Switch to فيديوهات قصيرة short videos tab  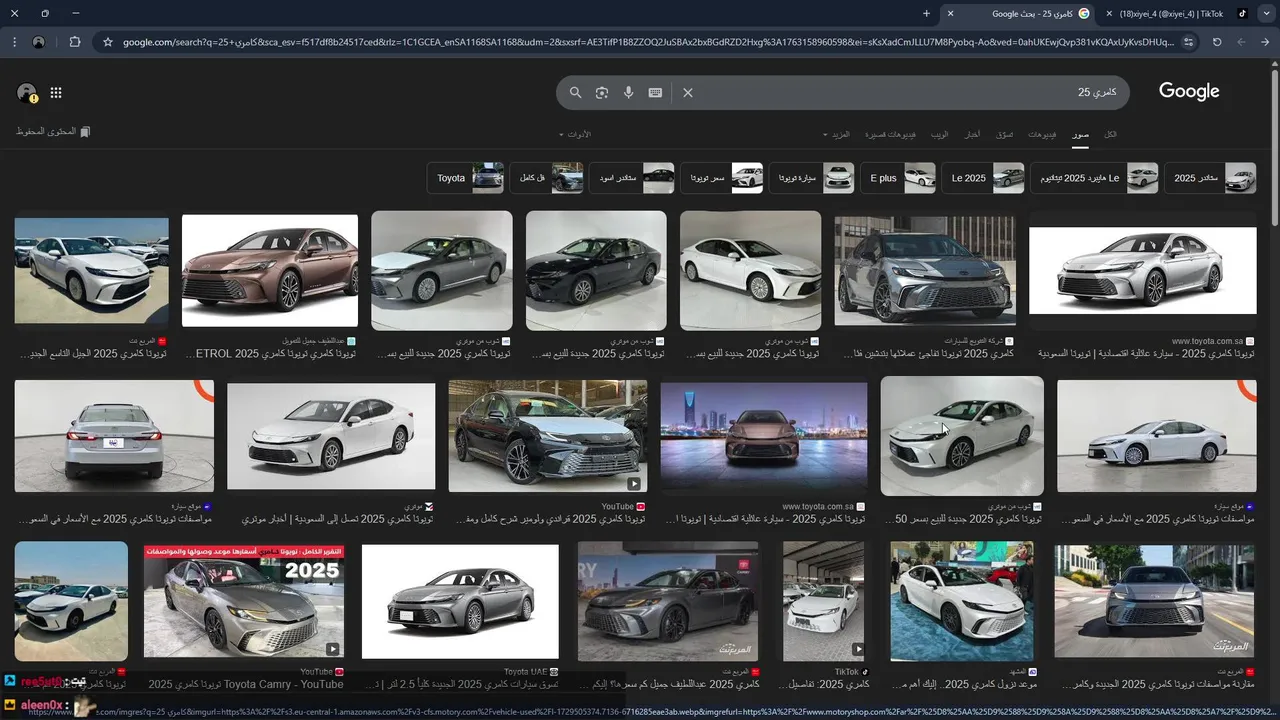891,134
